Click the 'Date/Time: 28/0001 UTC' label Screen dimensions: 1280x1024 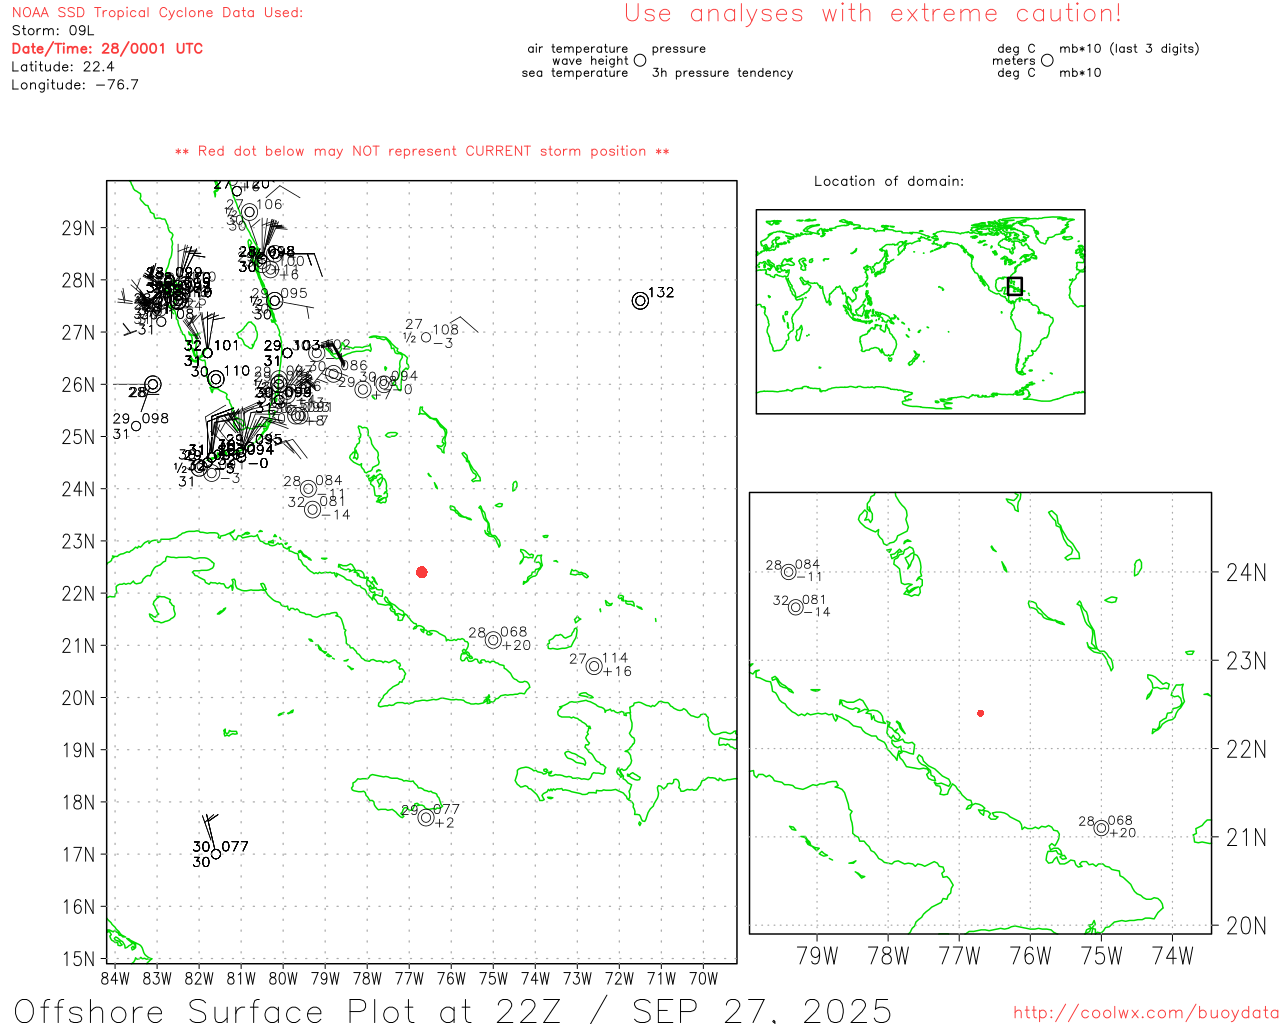click(107, 48)
